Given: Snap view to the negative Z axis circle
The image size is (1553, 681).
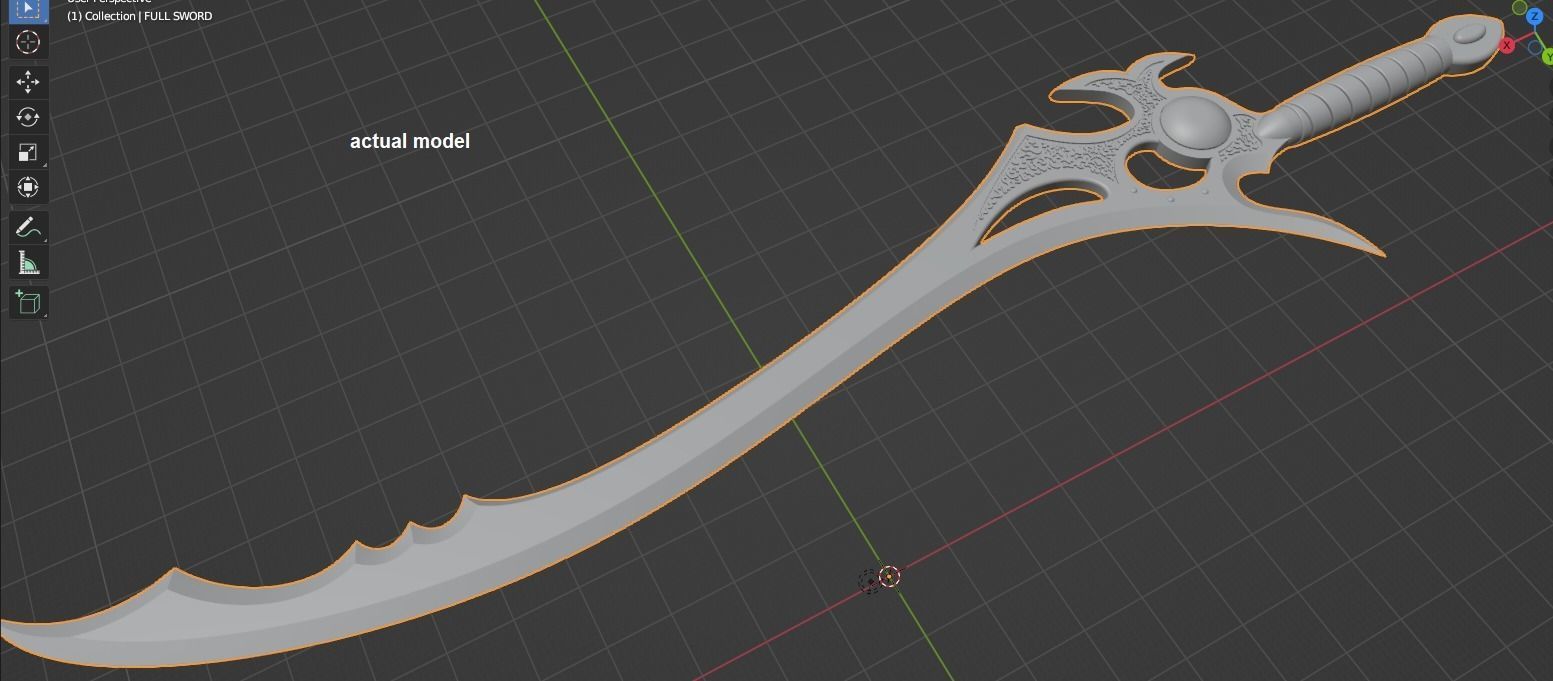Looking at the screenshot, I should [x=1535, y=47].
